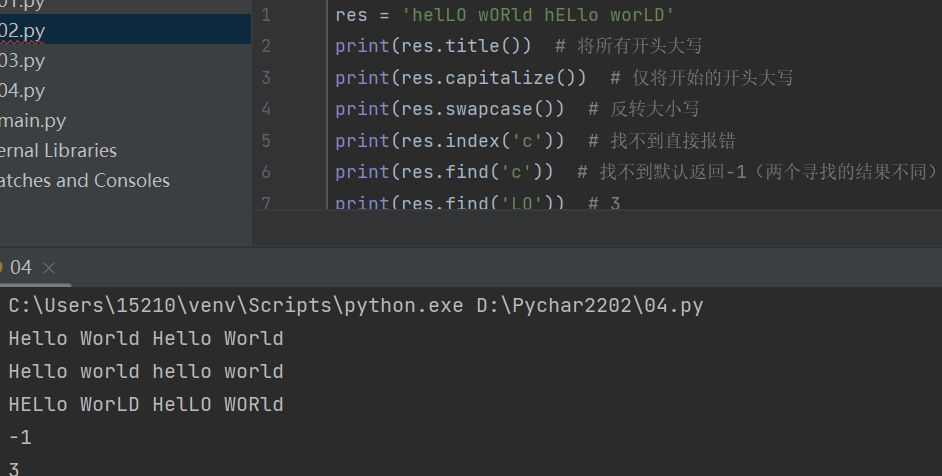The image size is (942, 476).
Task: Select 02.py in the project tree
Action: (x=24, y=30)
